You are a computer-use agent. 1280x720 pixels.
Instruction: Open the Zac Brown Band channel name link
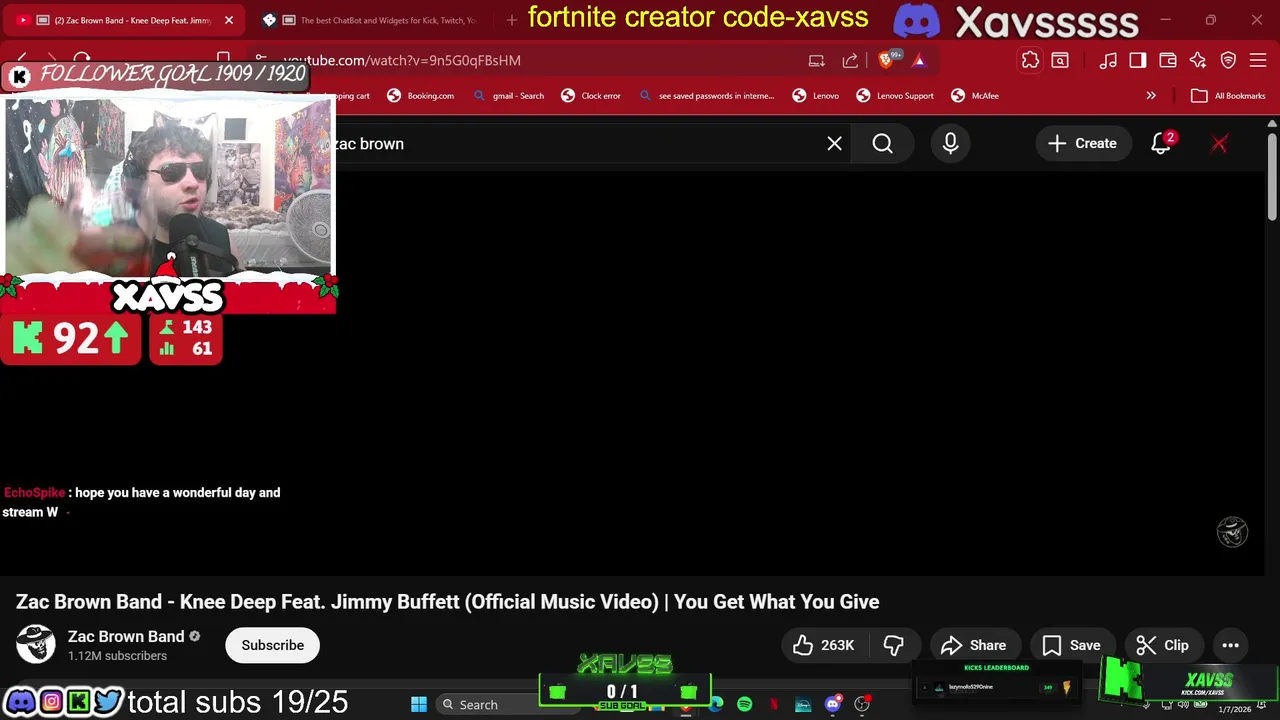click(x=126, y=636)
